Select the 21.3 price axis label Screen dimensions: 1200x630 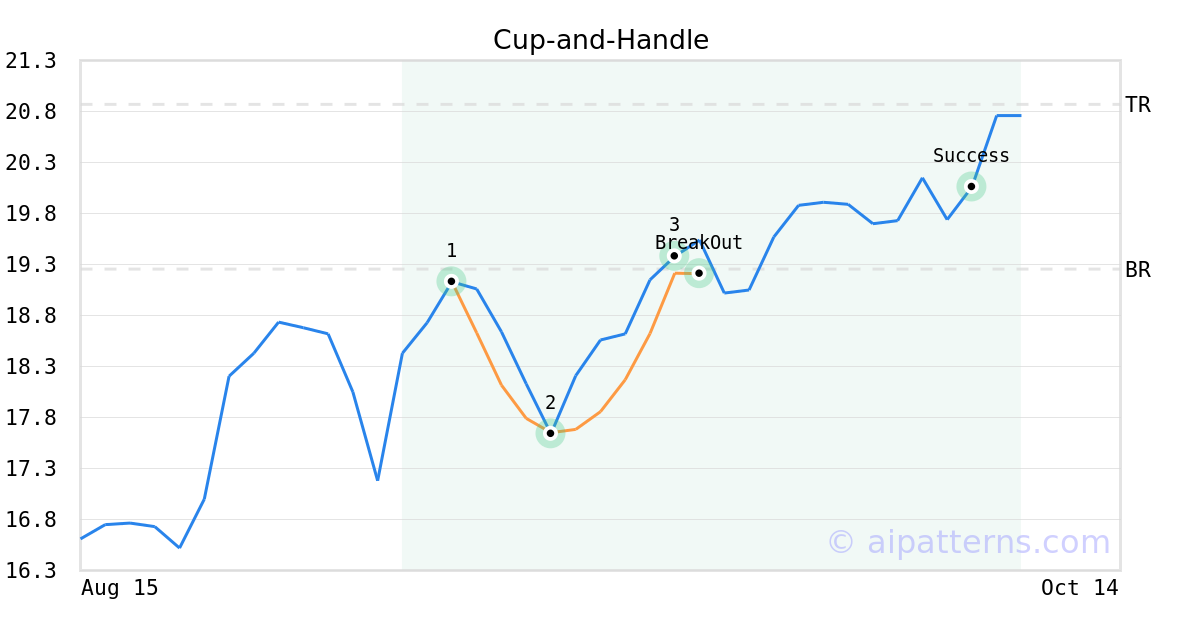click(31, 61)
